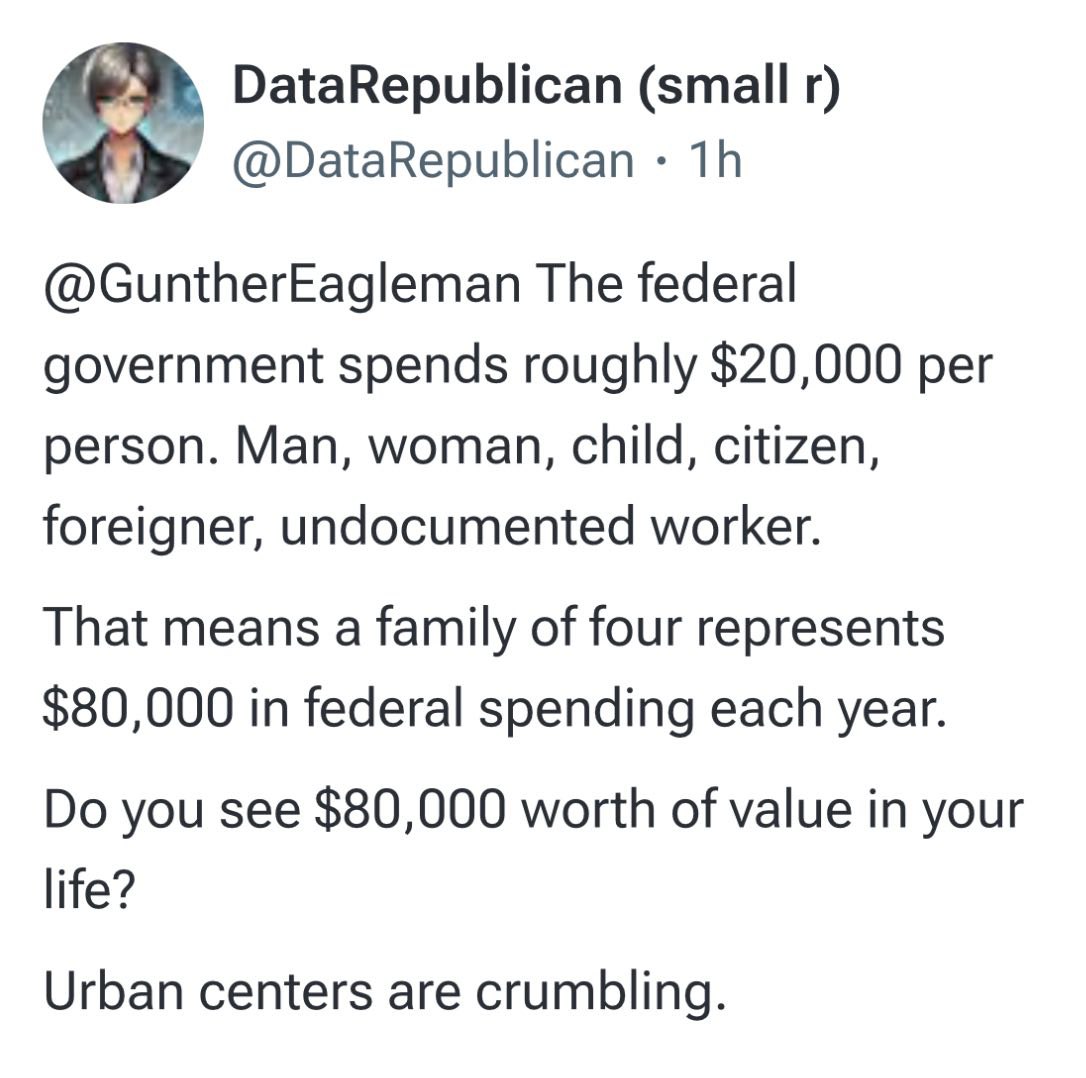Screen dimensions: 1086x1078
Task: Click the word "(small r)" in the name
Action: (x=739, y=86)
